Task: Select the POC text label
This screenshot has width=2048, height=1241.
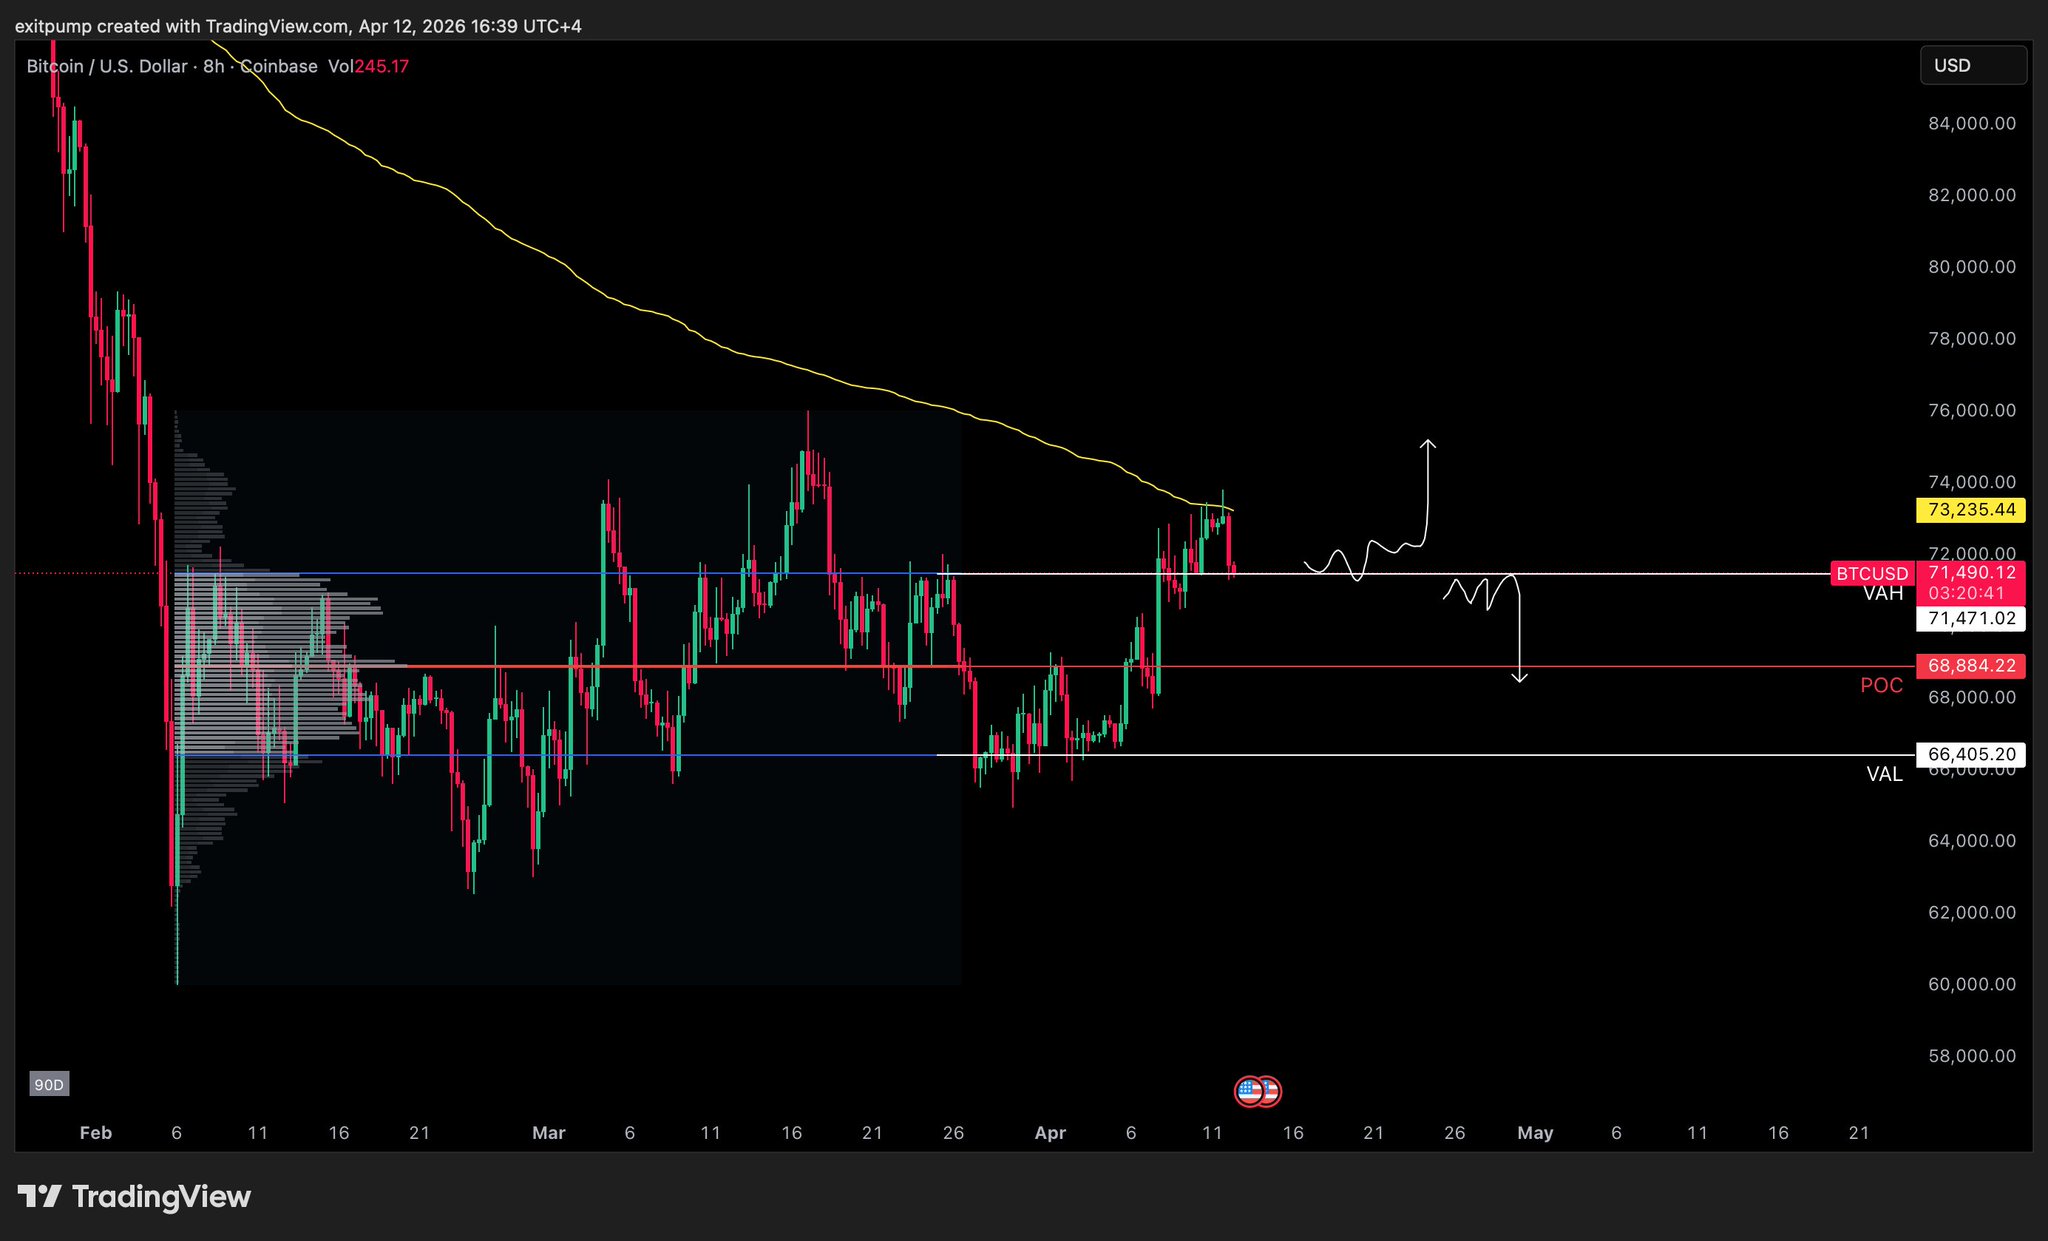Action: (1881, 686)
